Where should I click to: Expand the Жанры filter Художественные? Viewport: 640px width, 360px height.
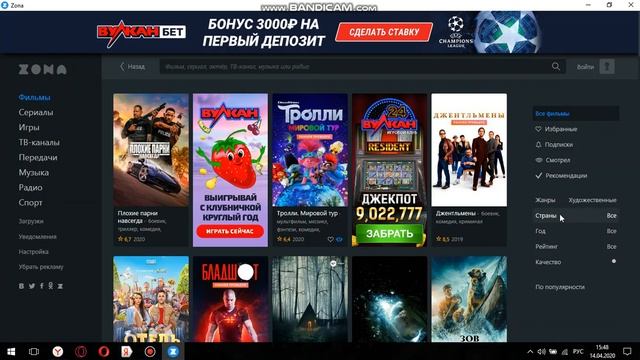point(576,200)
